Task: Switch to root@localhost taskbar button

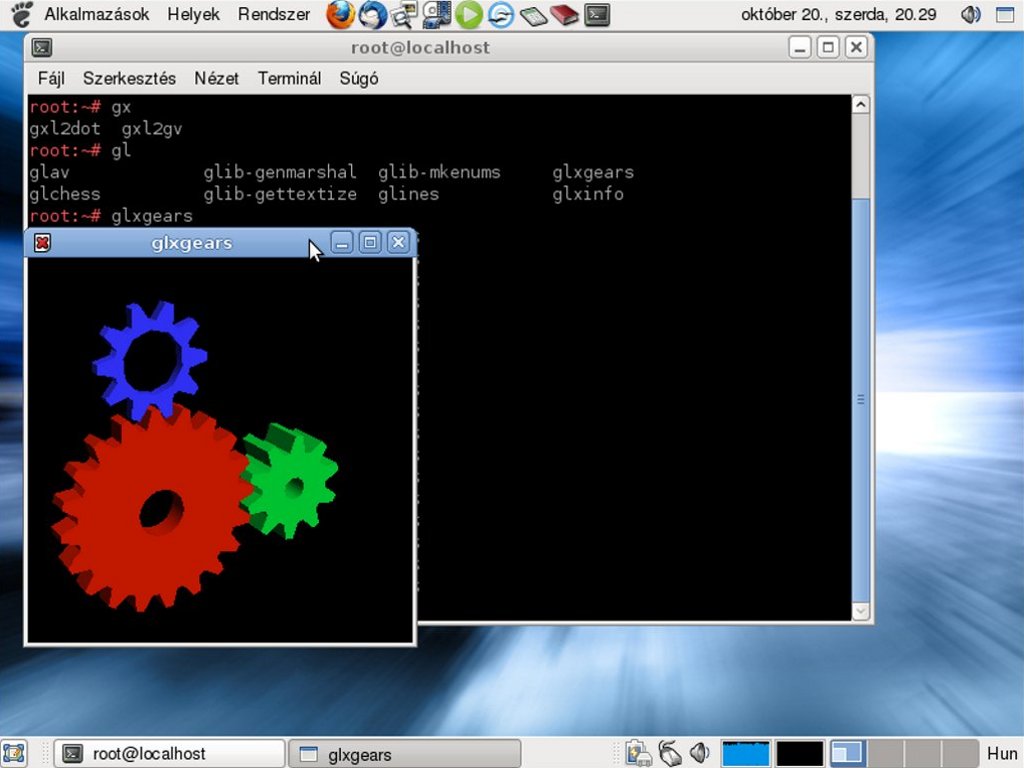Action: [x=169, y=754]
